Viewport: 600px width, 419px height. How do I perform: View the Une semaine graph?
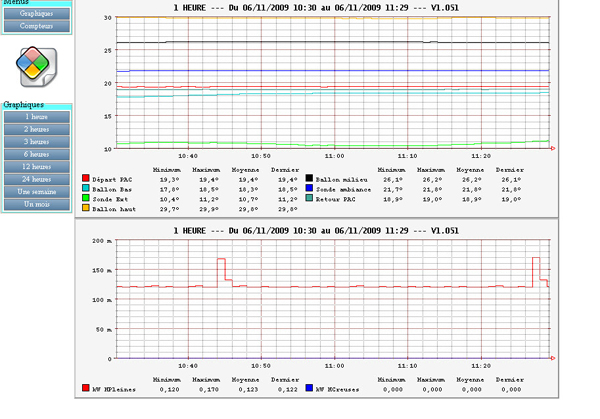tap(36, 191)
